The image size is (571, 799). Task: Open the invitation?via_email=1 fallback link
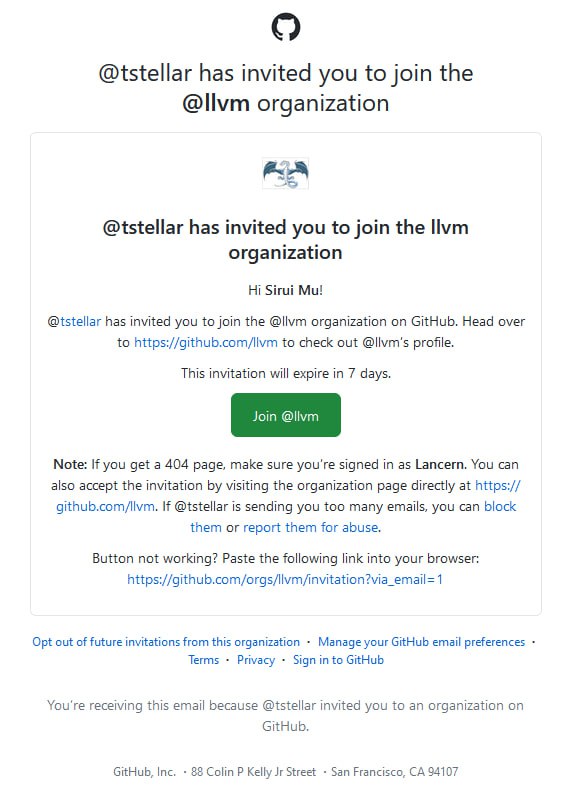[285, 579]
